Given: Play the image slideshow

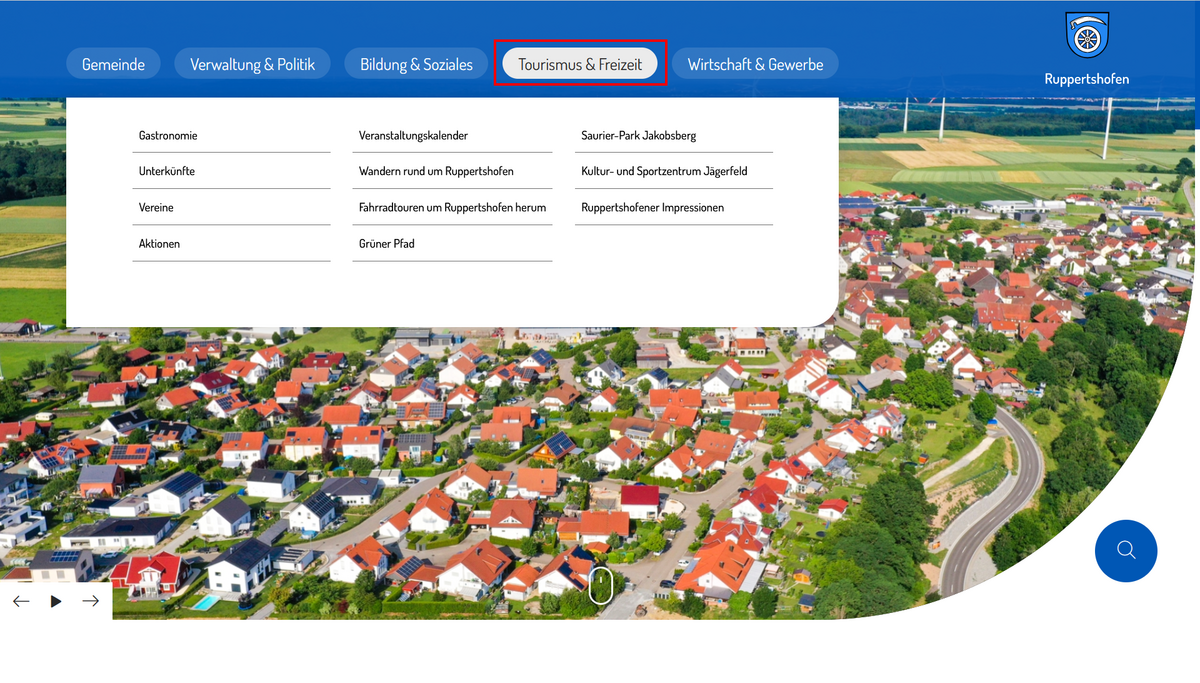Looking at the screenshot, I should point(56,601).
